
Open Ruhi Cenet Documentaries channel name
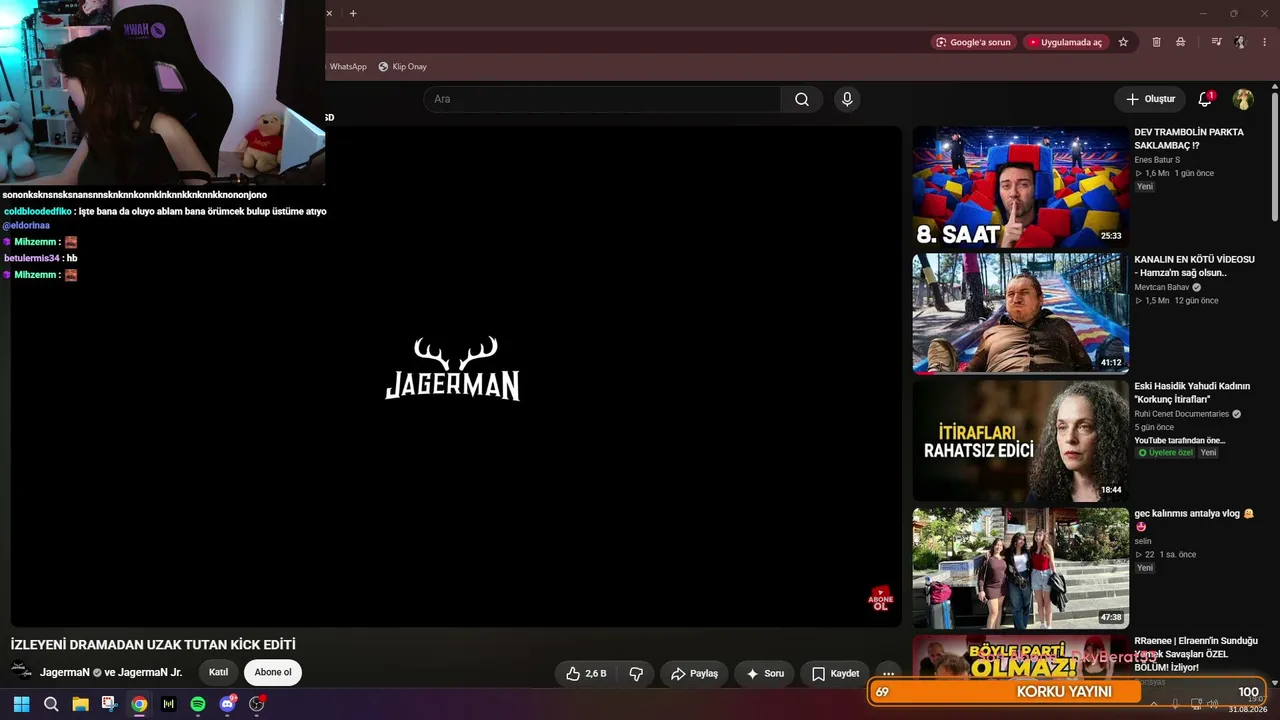click(x=1181, y=414)
